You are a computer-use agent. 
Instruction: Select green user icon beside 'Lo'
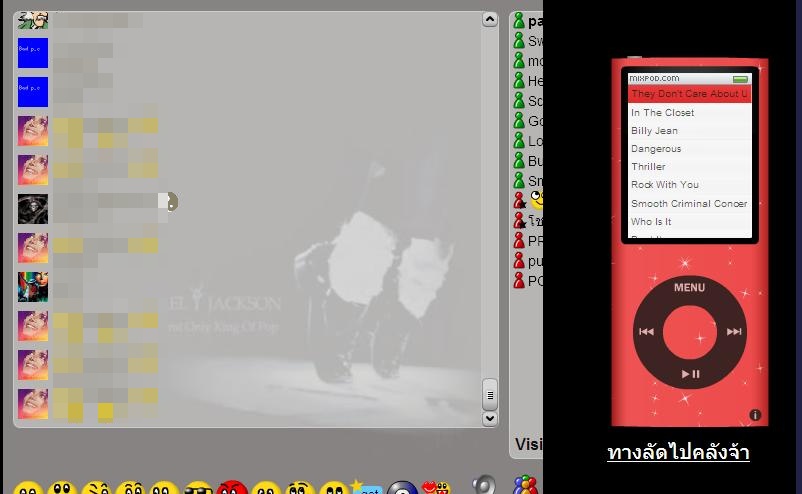pyautogui.click(x=519, y=141)
